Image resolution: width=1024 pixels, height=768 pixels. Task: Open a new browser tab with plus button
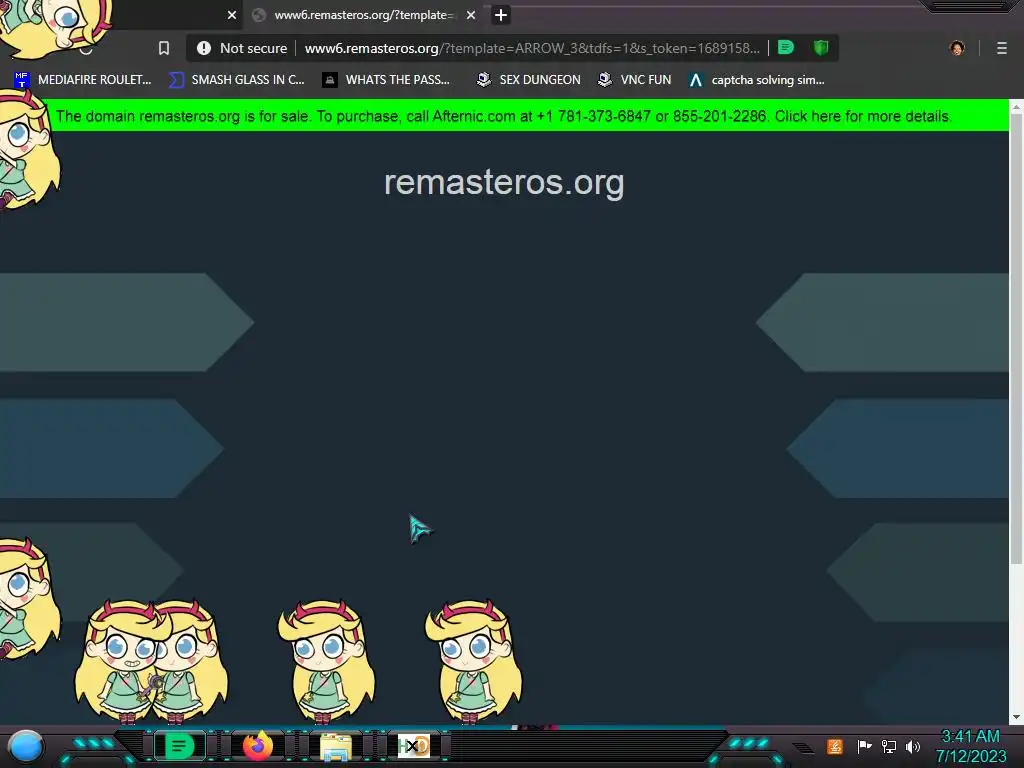pos(501,15)
